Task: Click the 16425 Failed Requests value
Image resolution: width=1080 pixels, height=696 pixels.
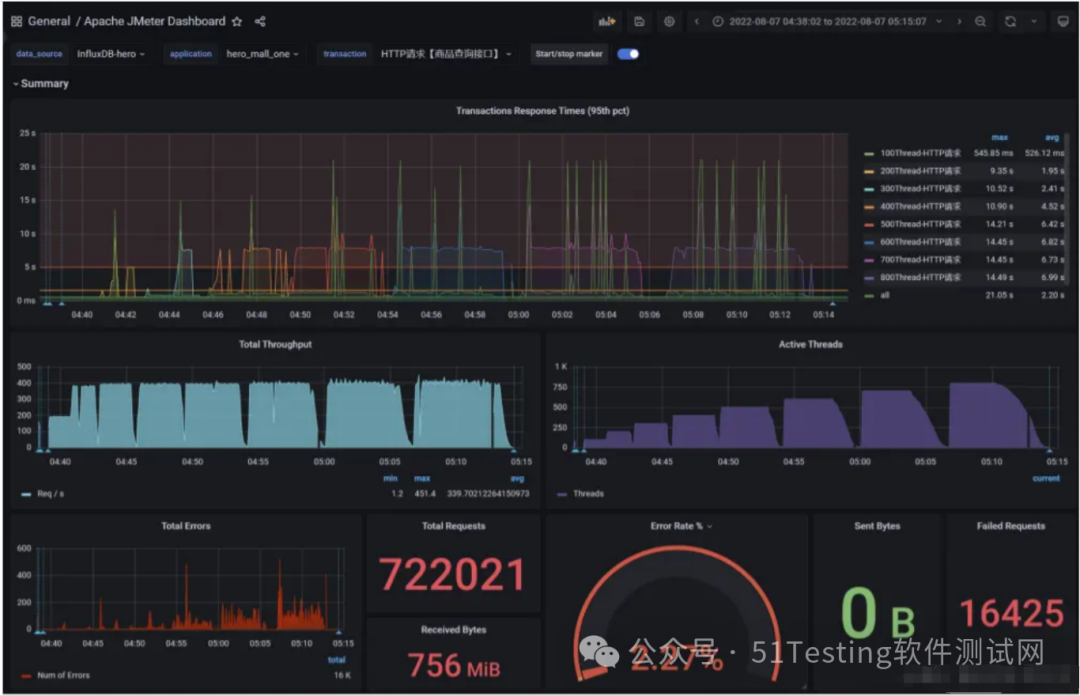Action: point(1011,613)
